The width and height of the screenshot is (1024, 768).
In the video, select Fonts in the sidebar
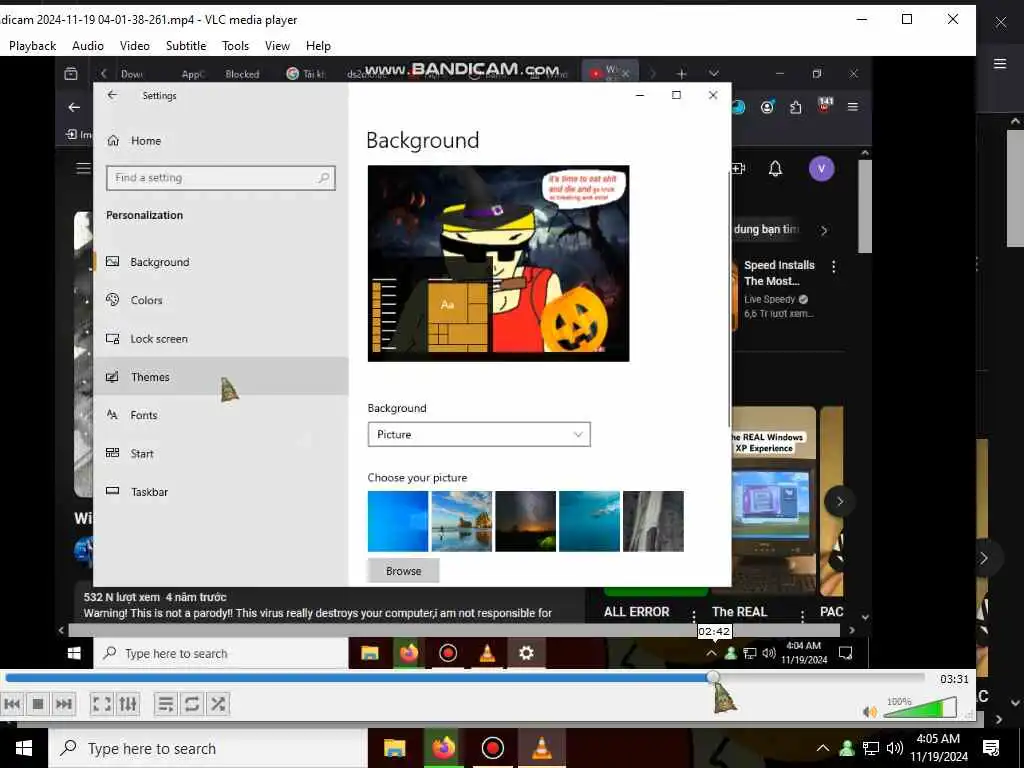[x=221, y=415]
